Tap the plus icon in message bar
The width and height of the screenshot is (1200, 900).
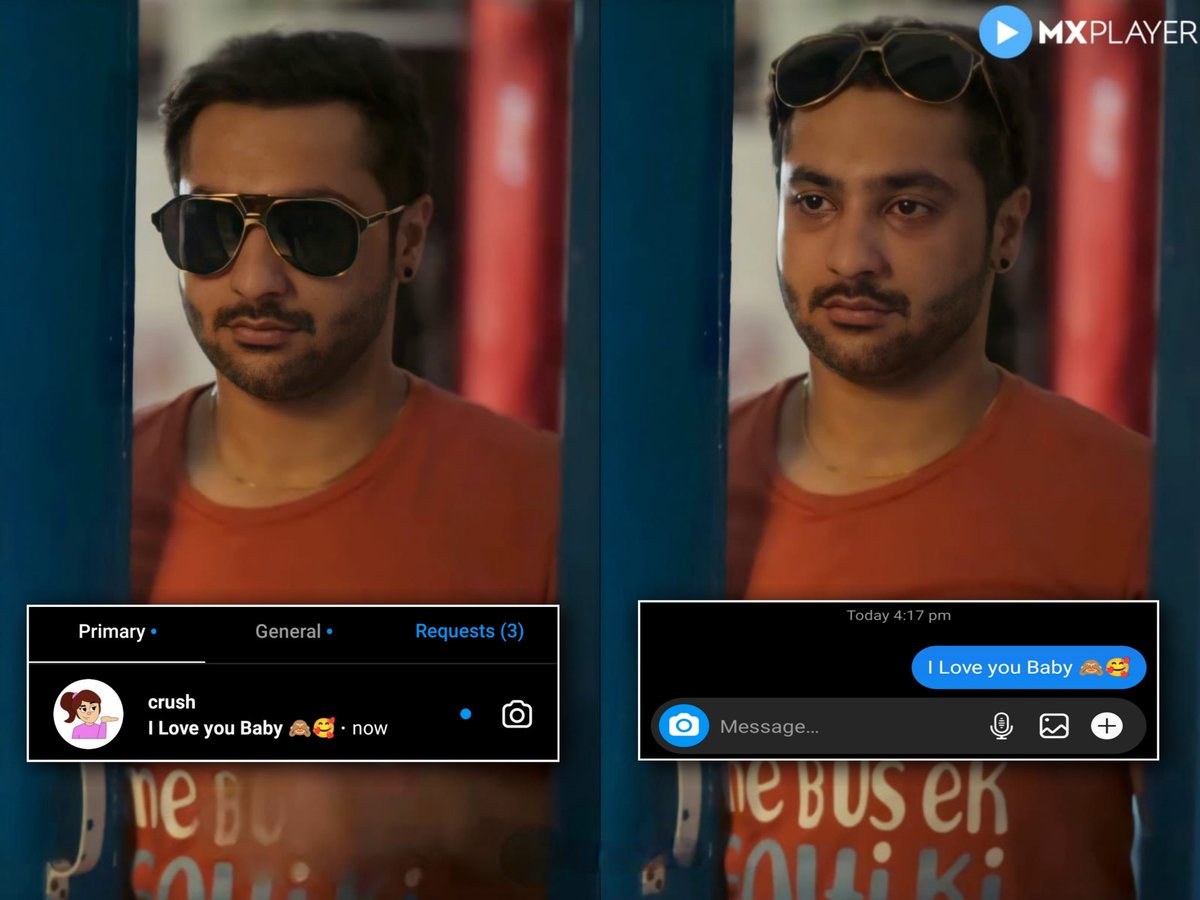tap(1107, 726)
